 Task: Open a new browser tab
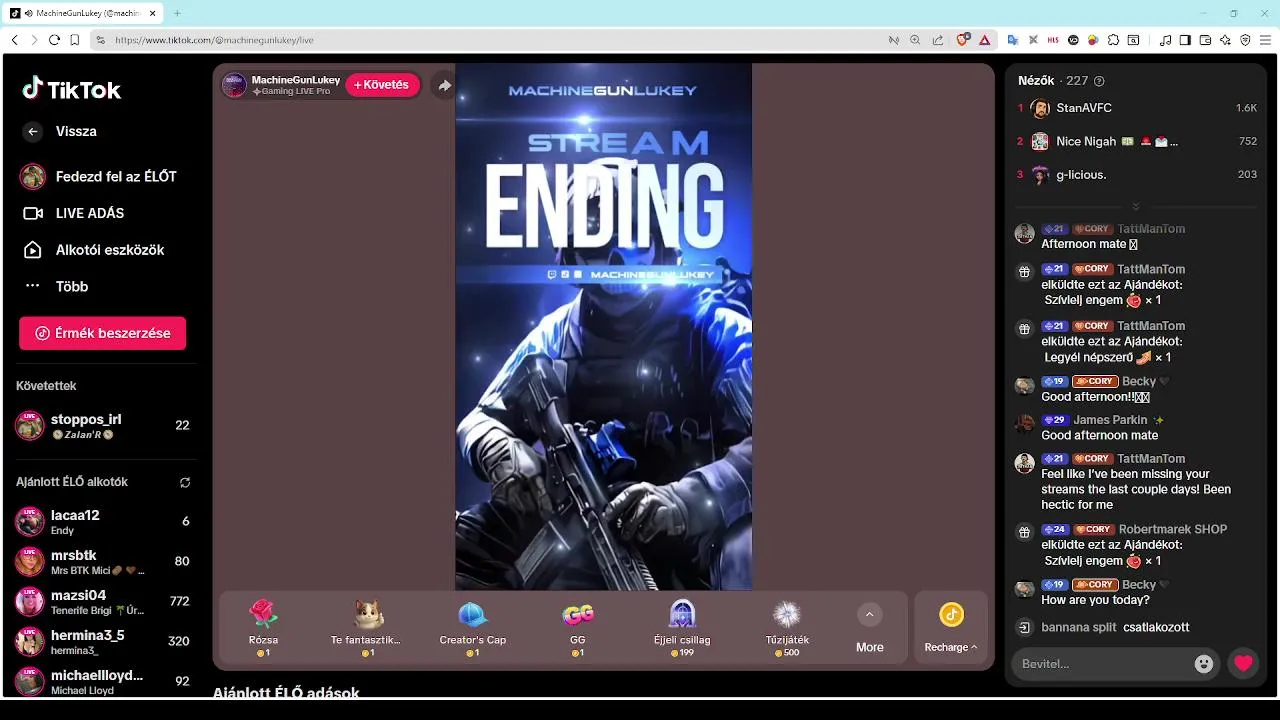pos(177,13)
